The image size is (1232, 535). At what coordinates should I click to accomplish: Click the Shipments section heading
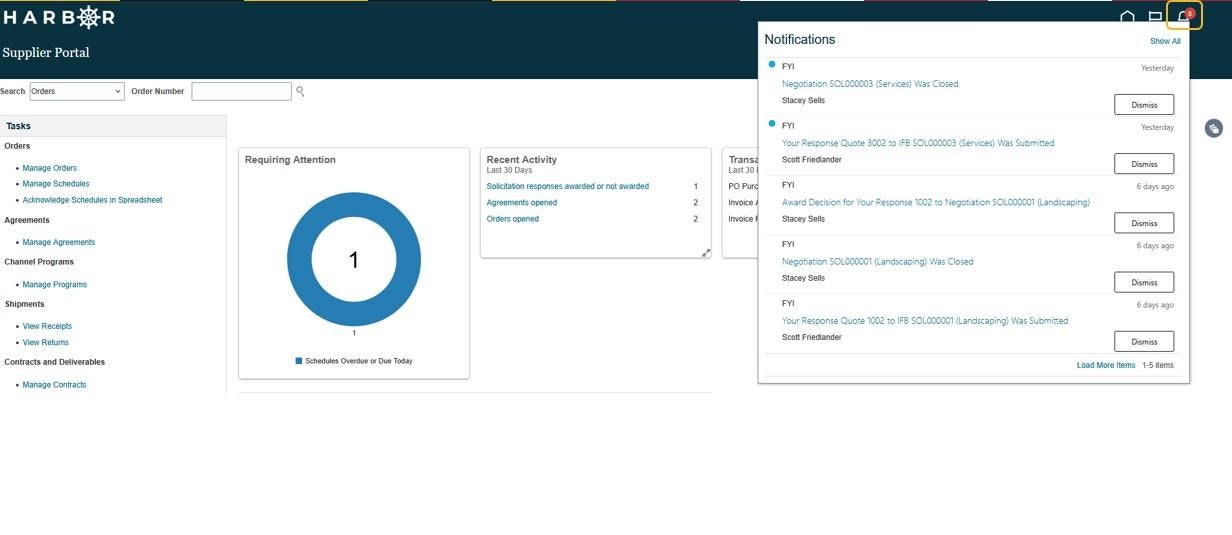25,304
